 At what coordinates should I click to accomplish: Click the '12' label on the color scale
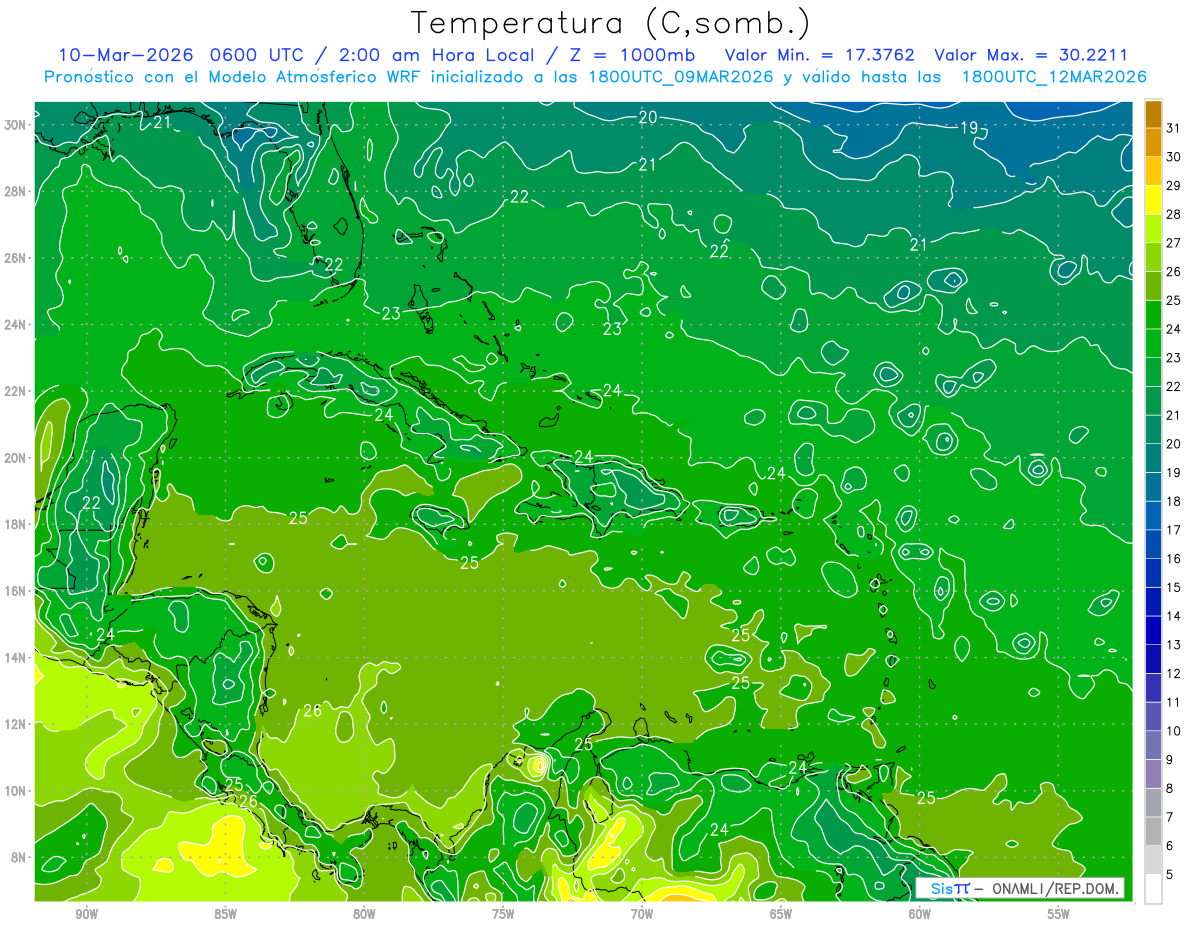coord(1174,673)
